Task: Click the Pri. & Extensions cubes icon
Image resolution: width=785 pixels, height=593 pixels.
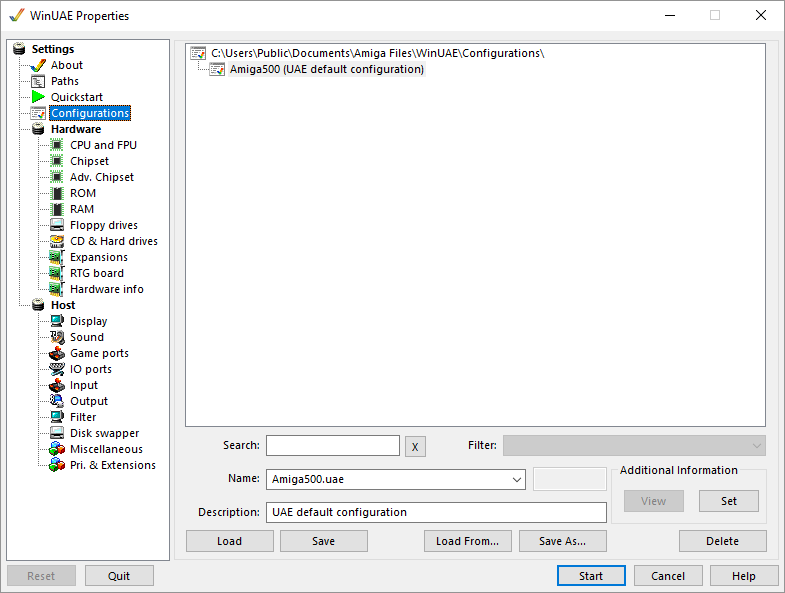Action: click(57, 465)
